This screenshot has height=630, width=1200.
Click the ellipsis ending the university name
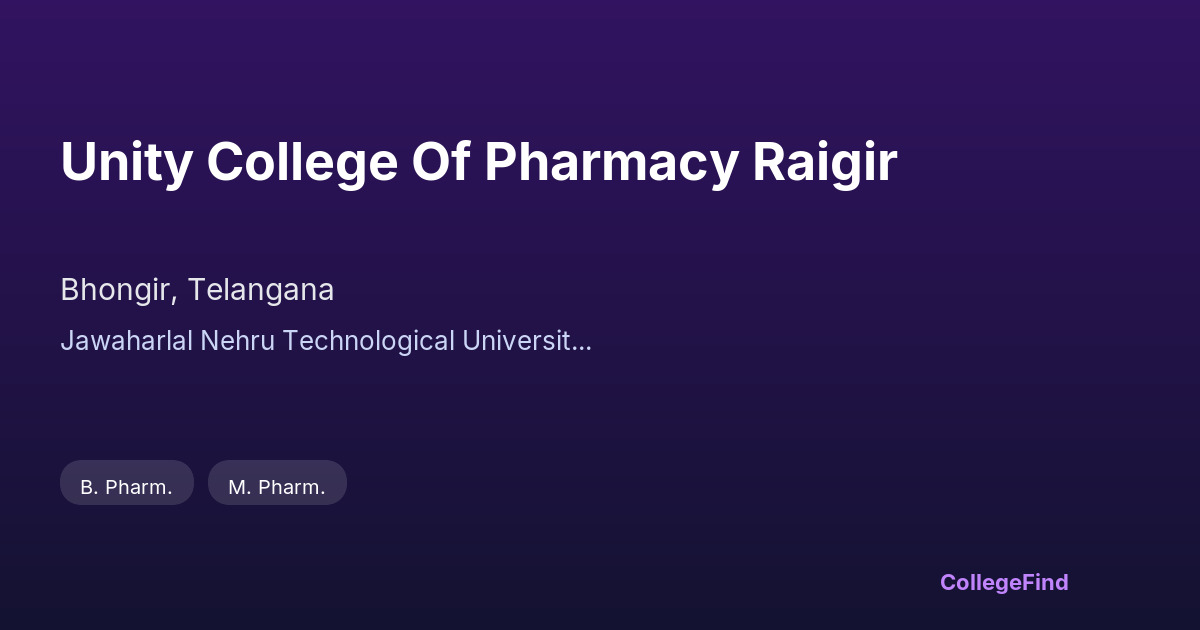click(583, 345)
